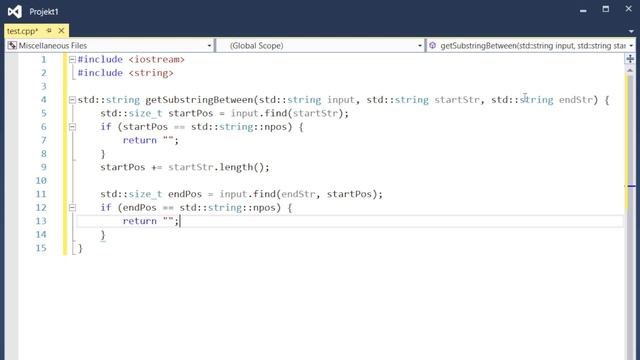The height and width of the screenshot is (360, 640).
Task: Click the scrollbar up arrow
Action: [630, 71]
